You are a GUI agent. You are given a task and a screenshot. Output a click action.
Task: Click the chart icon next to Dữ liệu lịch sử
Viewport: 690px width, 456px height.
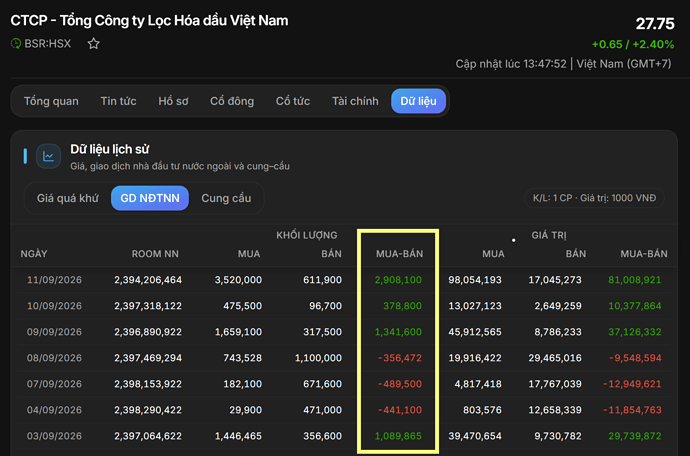[x=48, y=156]
